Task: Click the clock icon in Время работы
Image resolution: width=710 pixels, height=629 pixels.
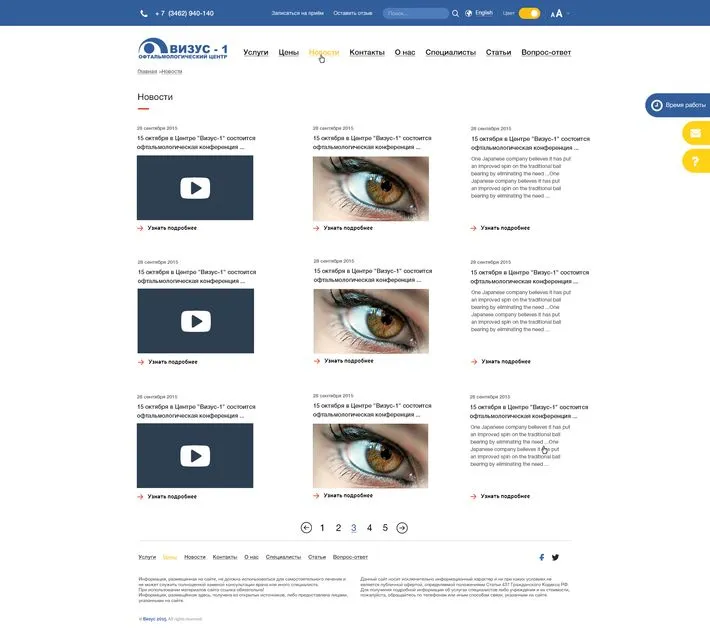Action: (x=657, y=105)
